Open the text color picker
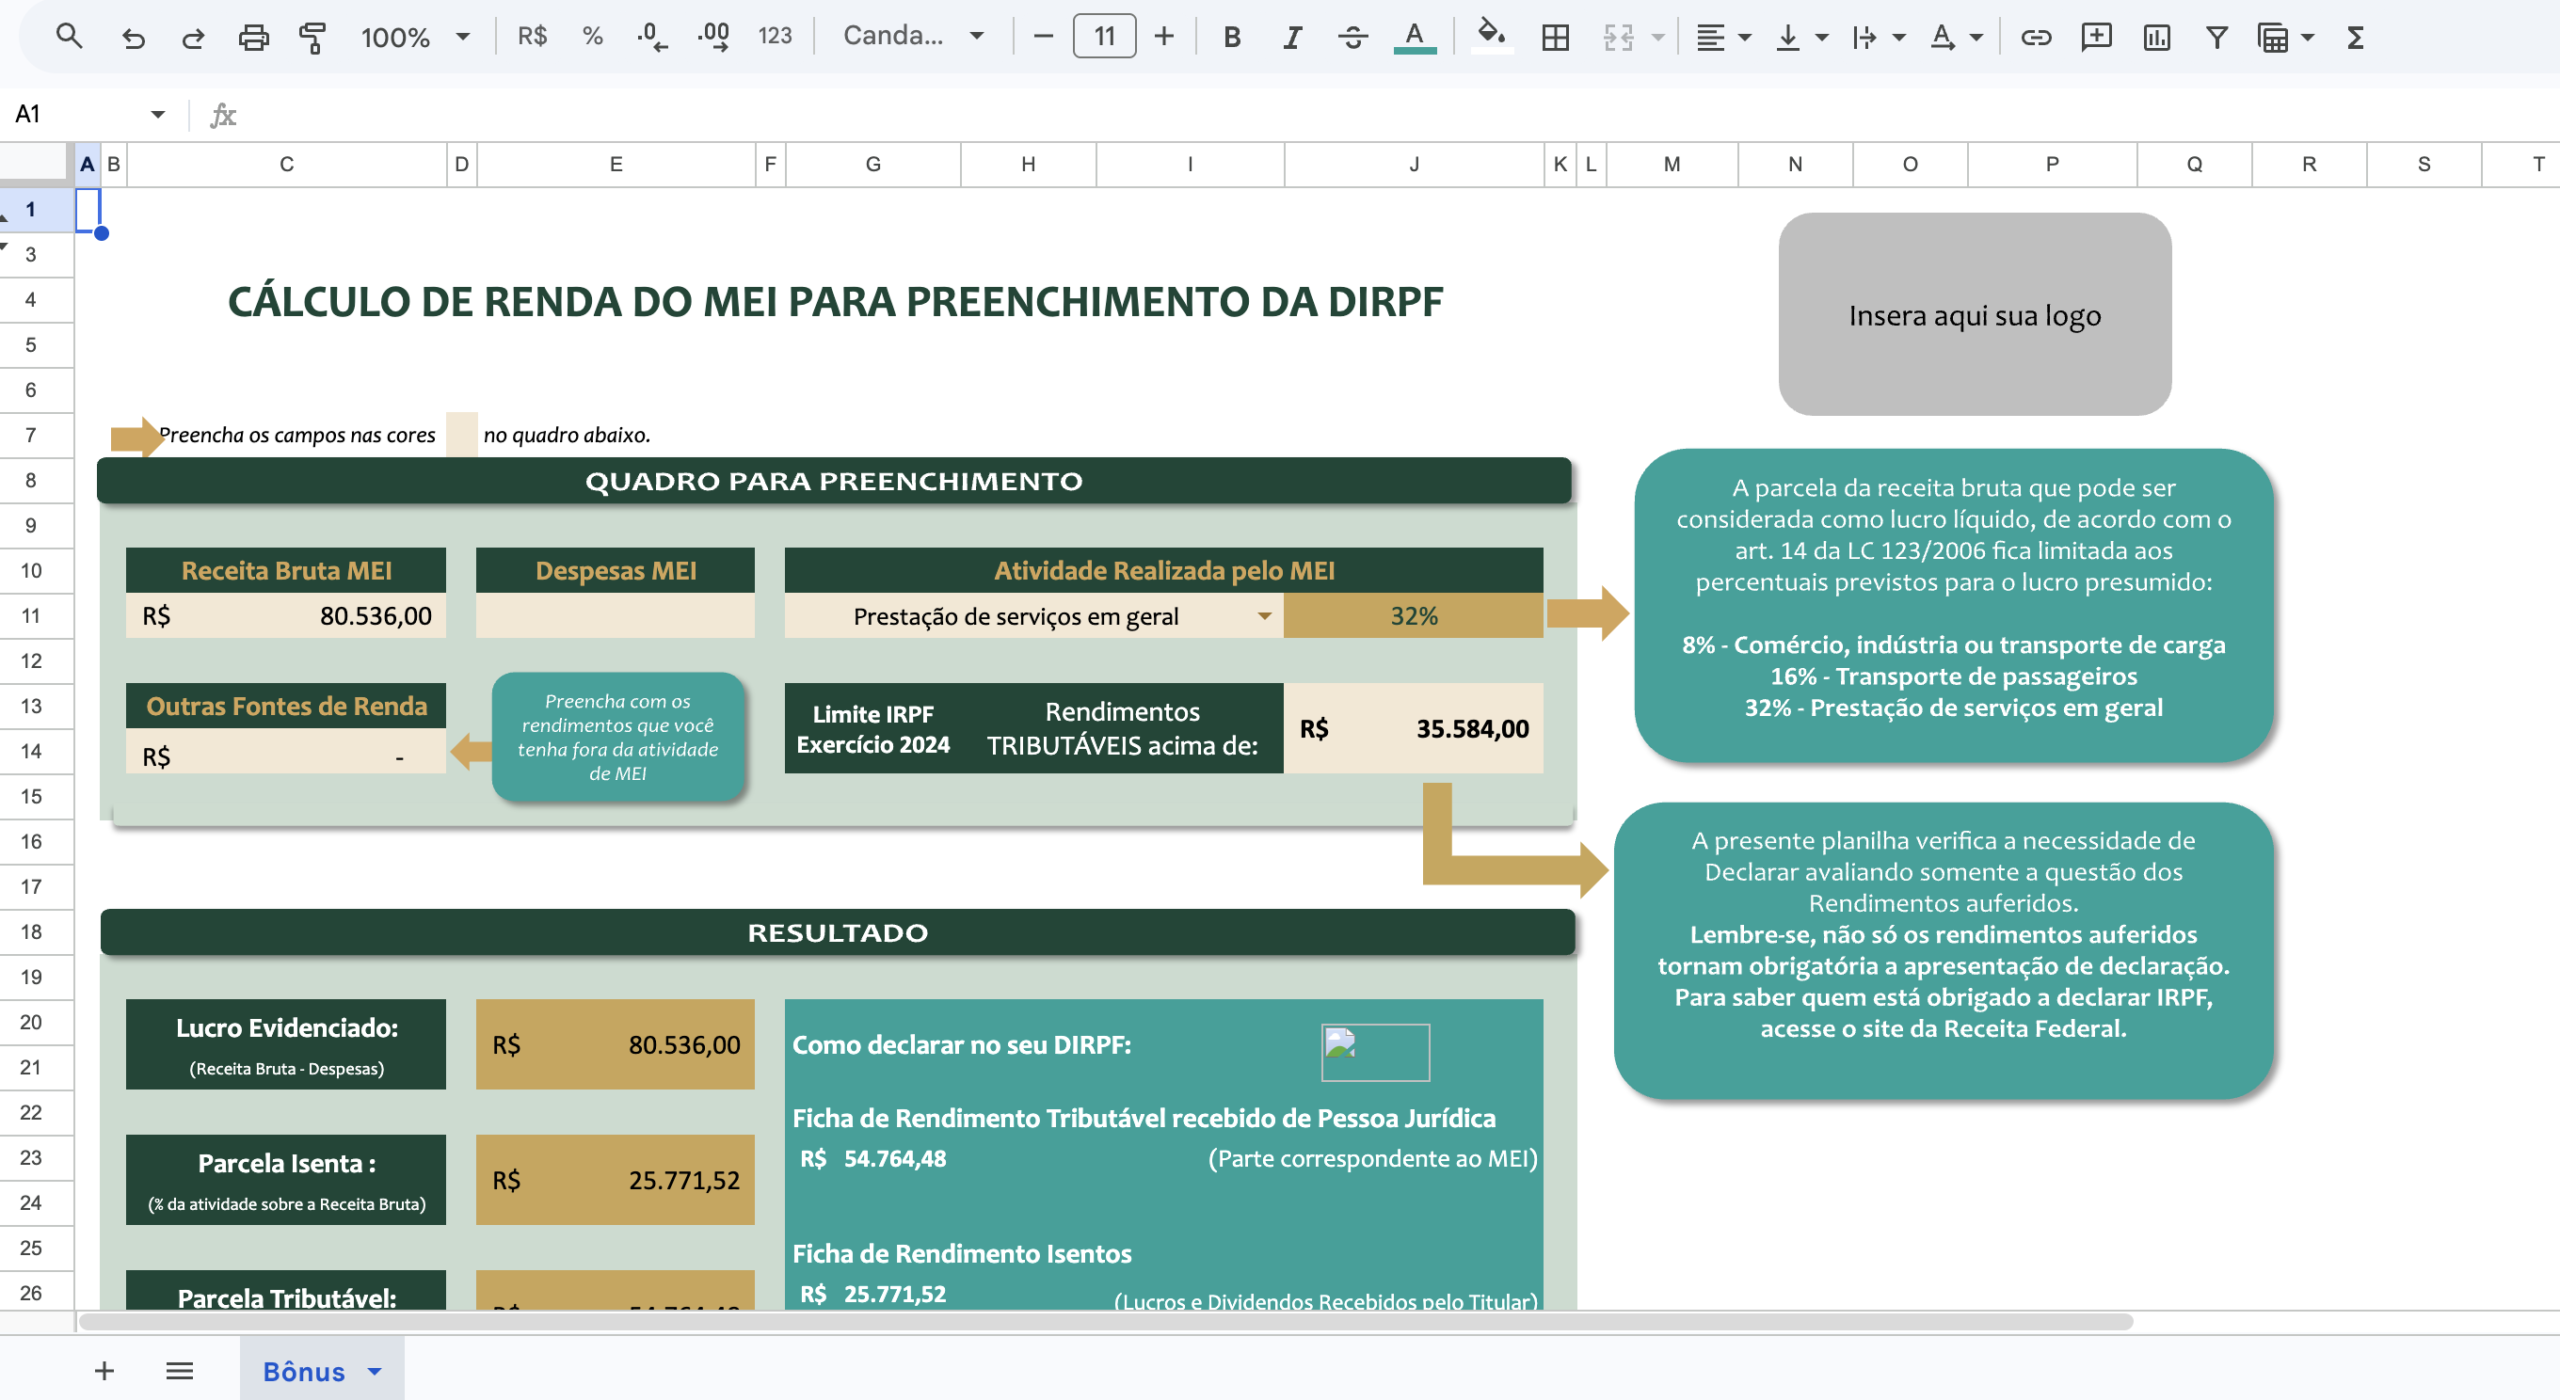This screenshot has height=1400, width=2560. pyautogui.click(x=1414, y=37)
